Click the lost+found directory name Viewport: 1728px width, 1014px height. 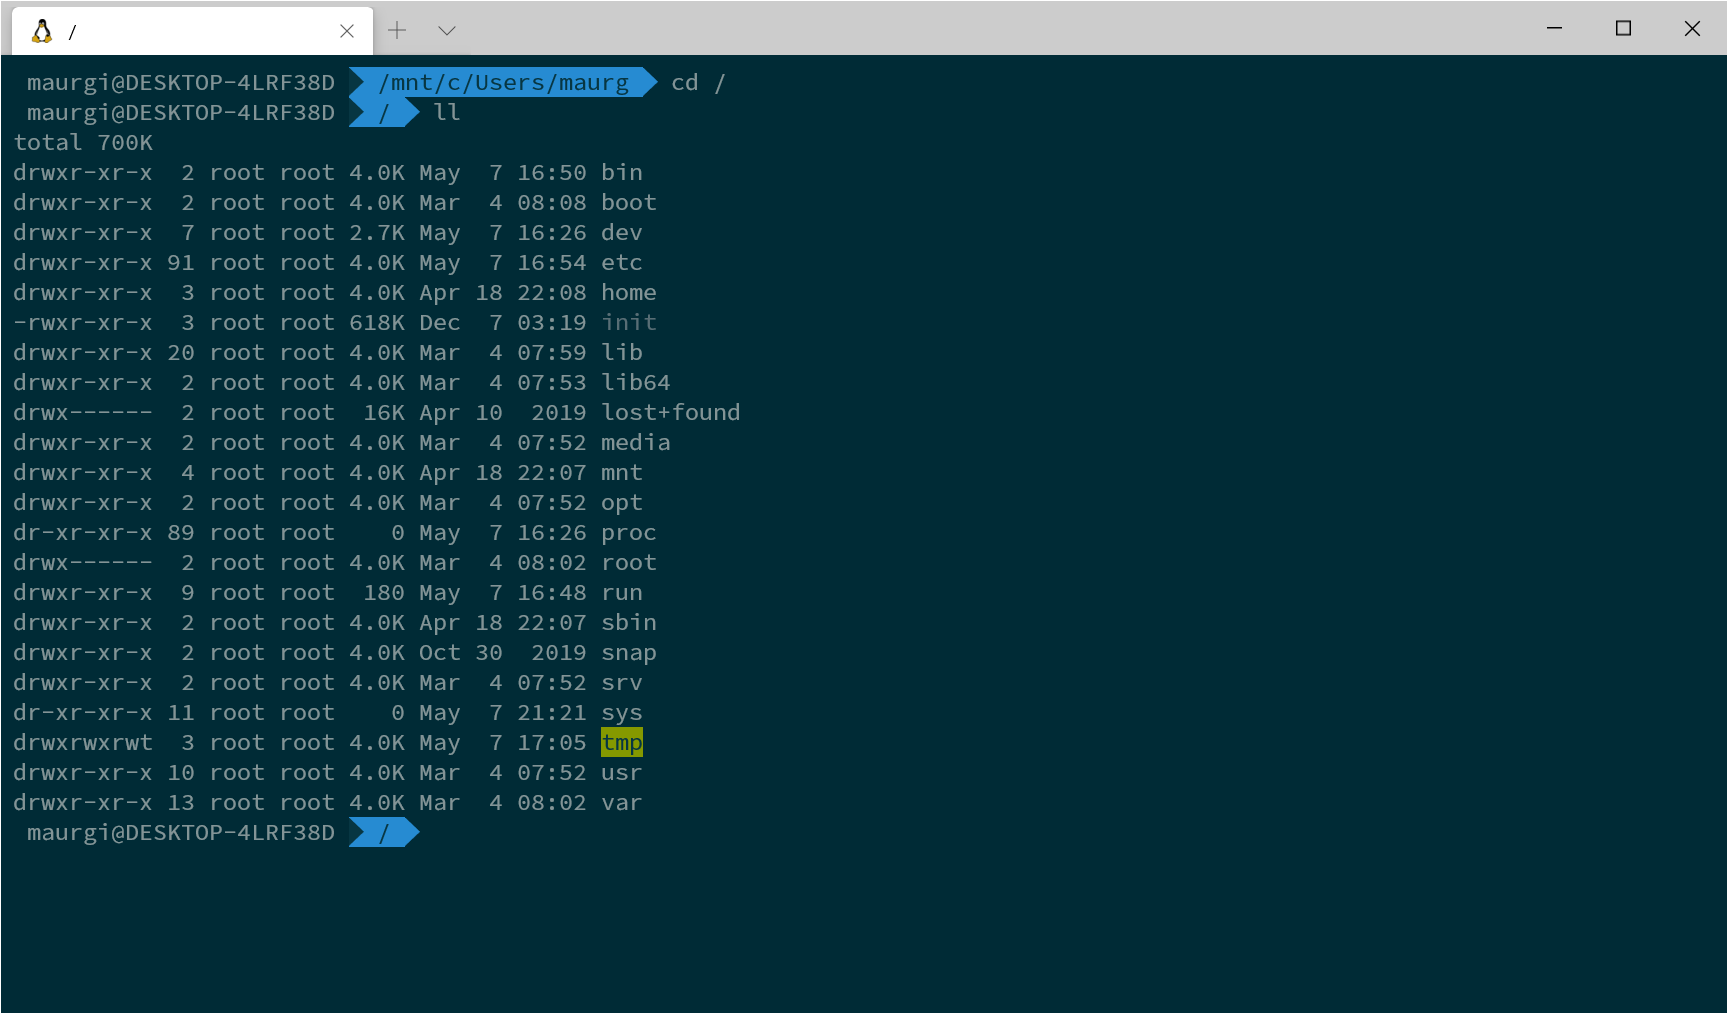[x=670, y=412]
